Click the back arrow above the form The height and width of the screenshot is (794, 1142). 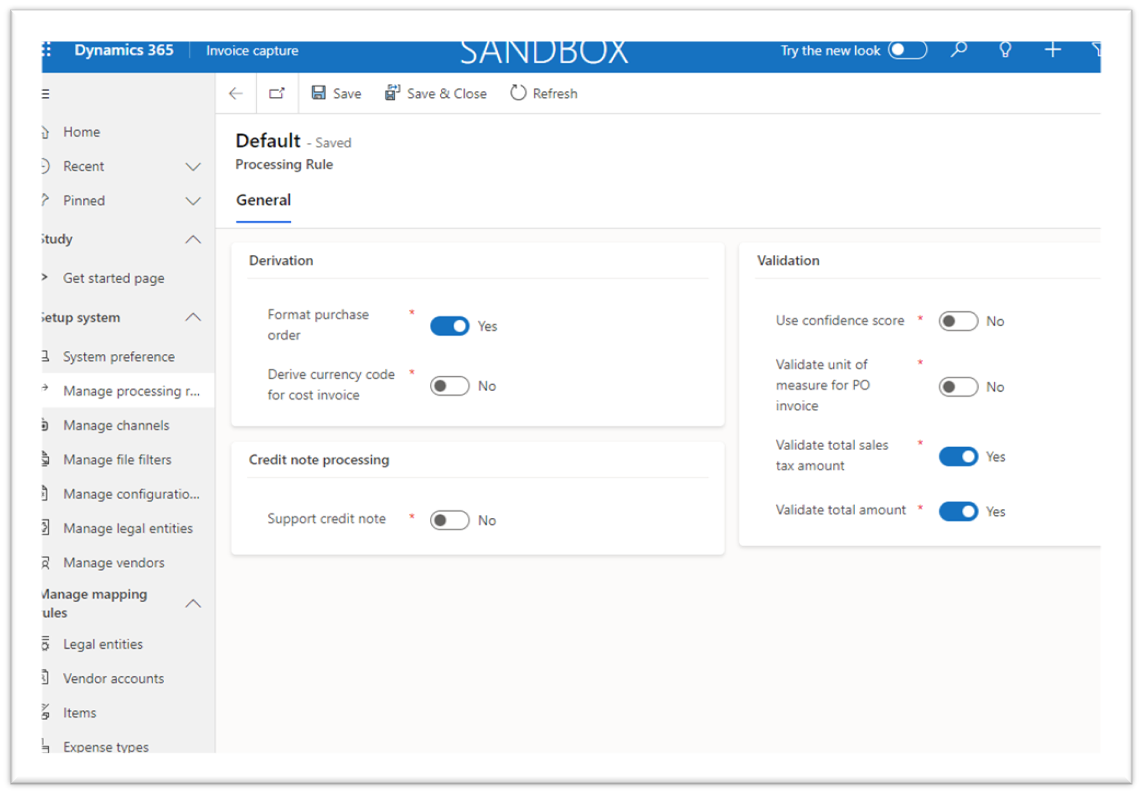[236, 92]
